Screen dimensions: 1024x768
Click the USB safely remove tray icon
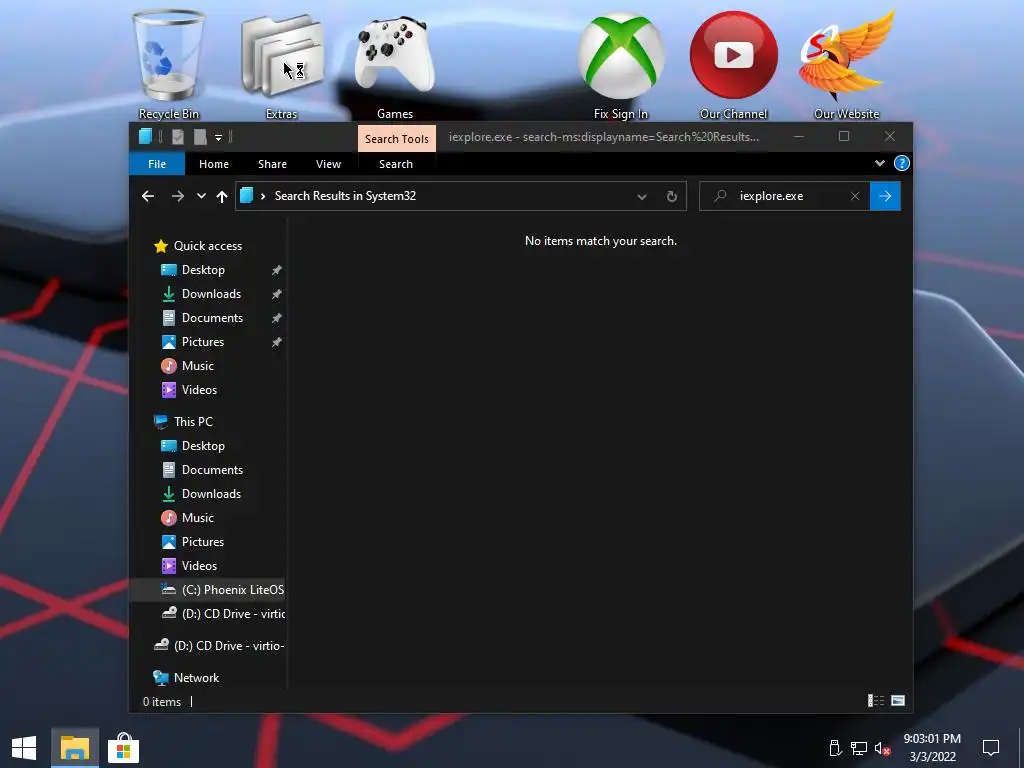(835, 748)
